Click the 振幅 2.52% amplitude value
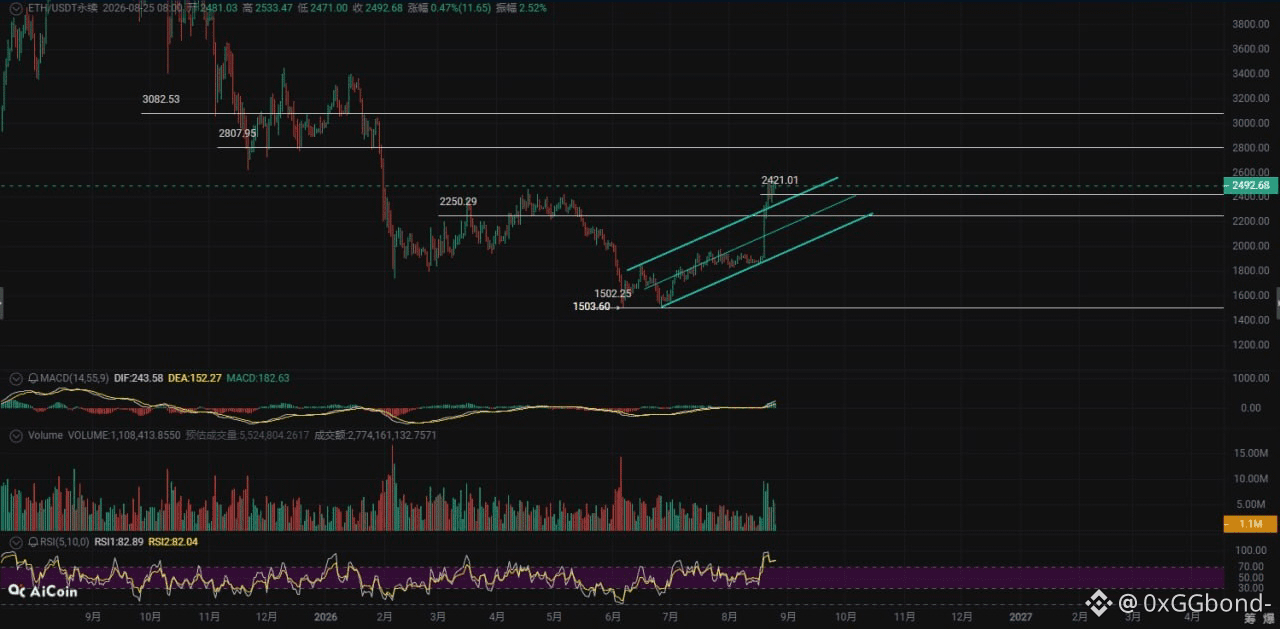Screen dimensions: 1280x629 pyautogui.click(x=521, y=8)
